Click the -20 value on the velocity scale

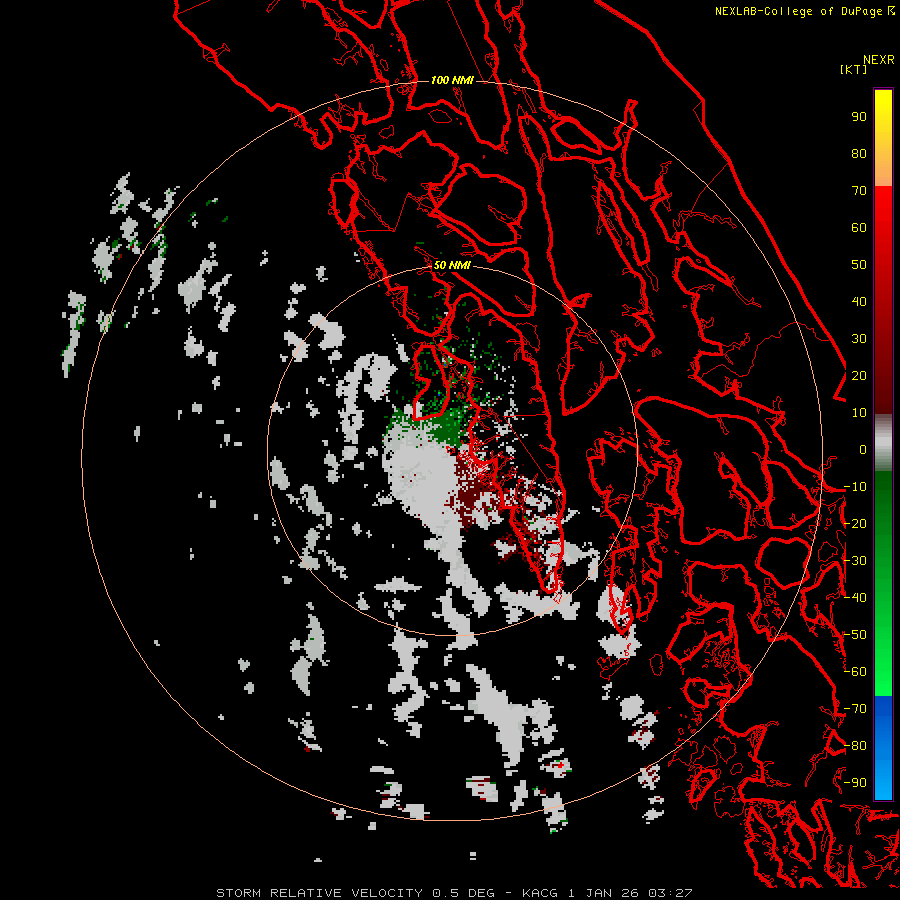(x=855, y=524)
